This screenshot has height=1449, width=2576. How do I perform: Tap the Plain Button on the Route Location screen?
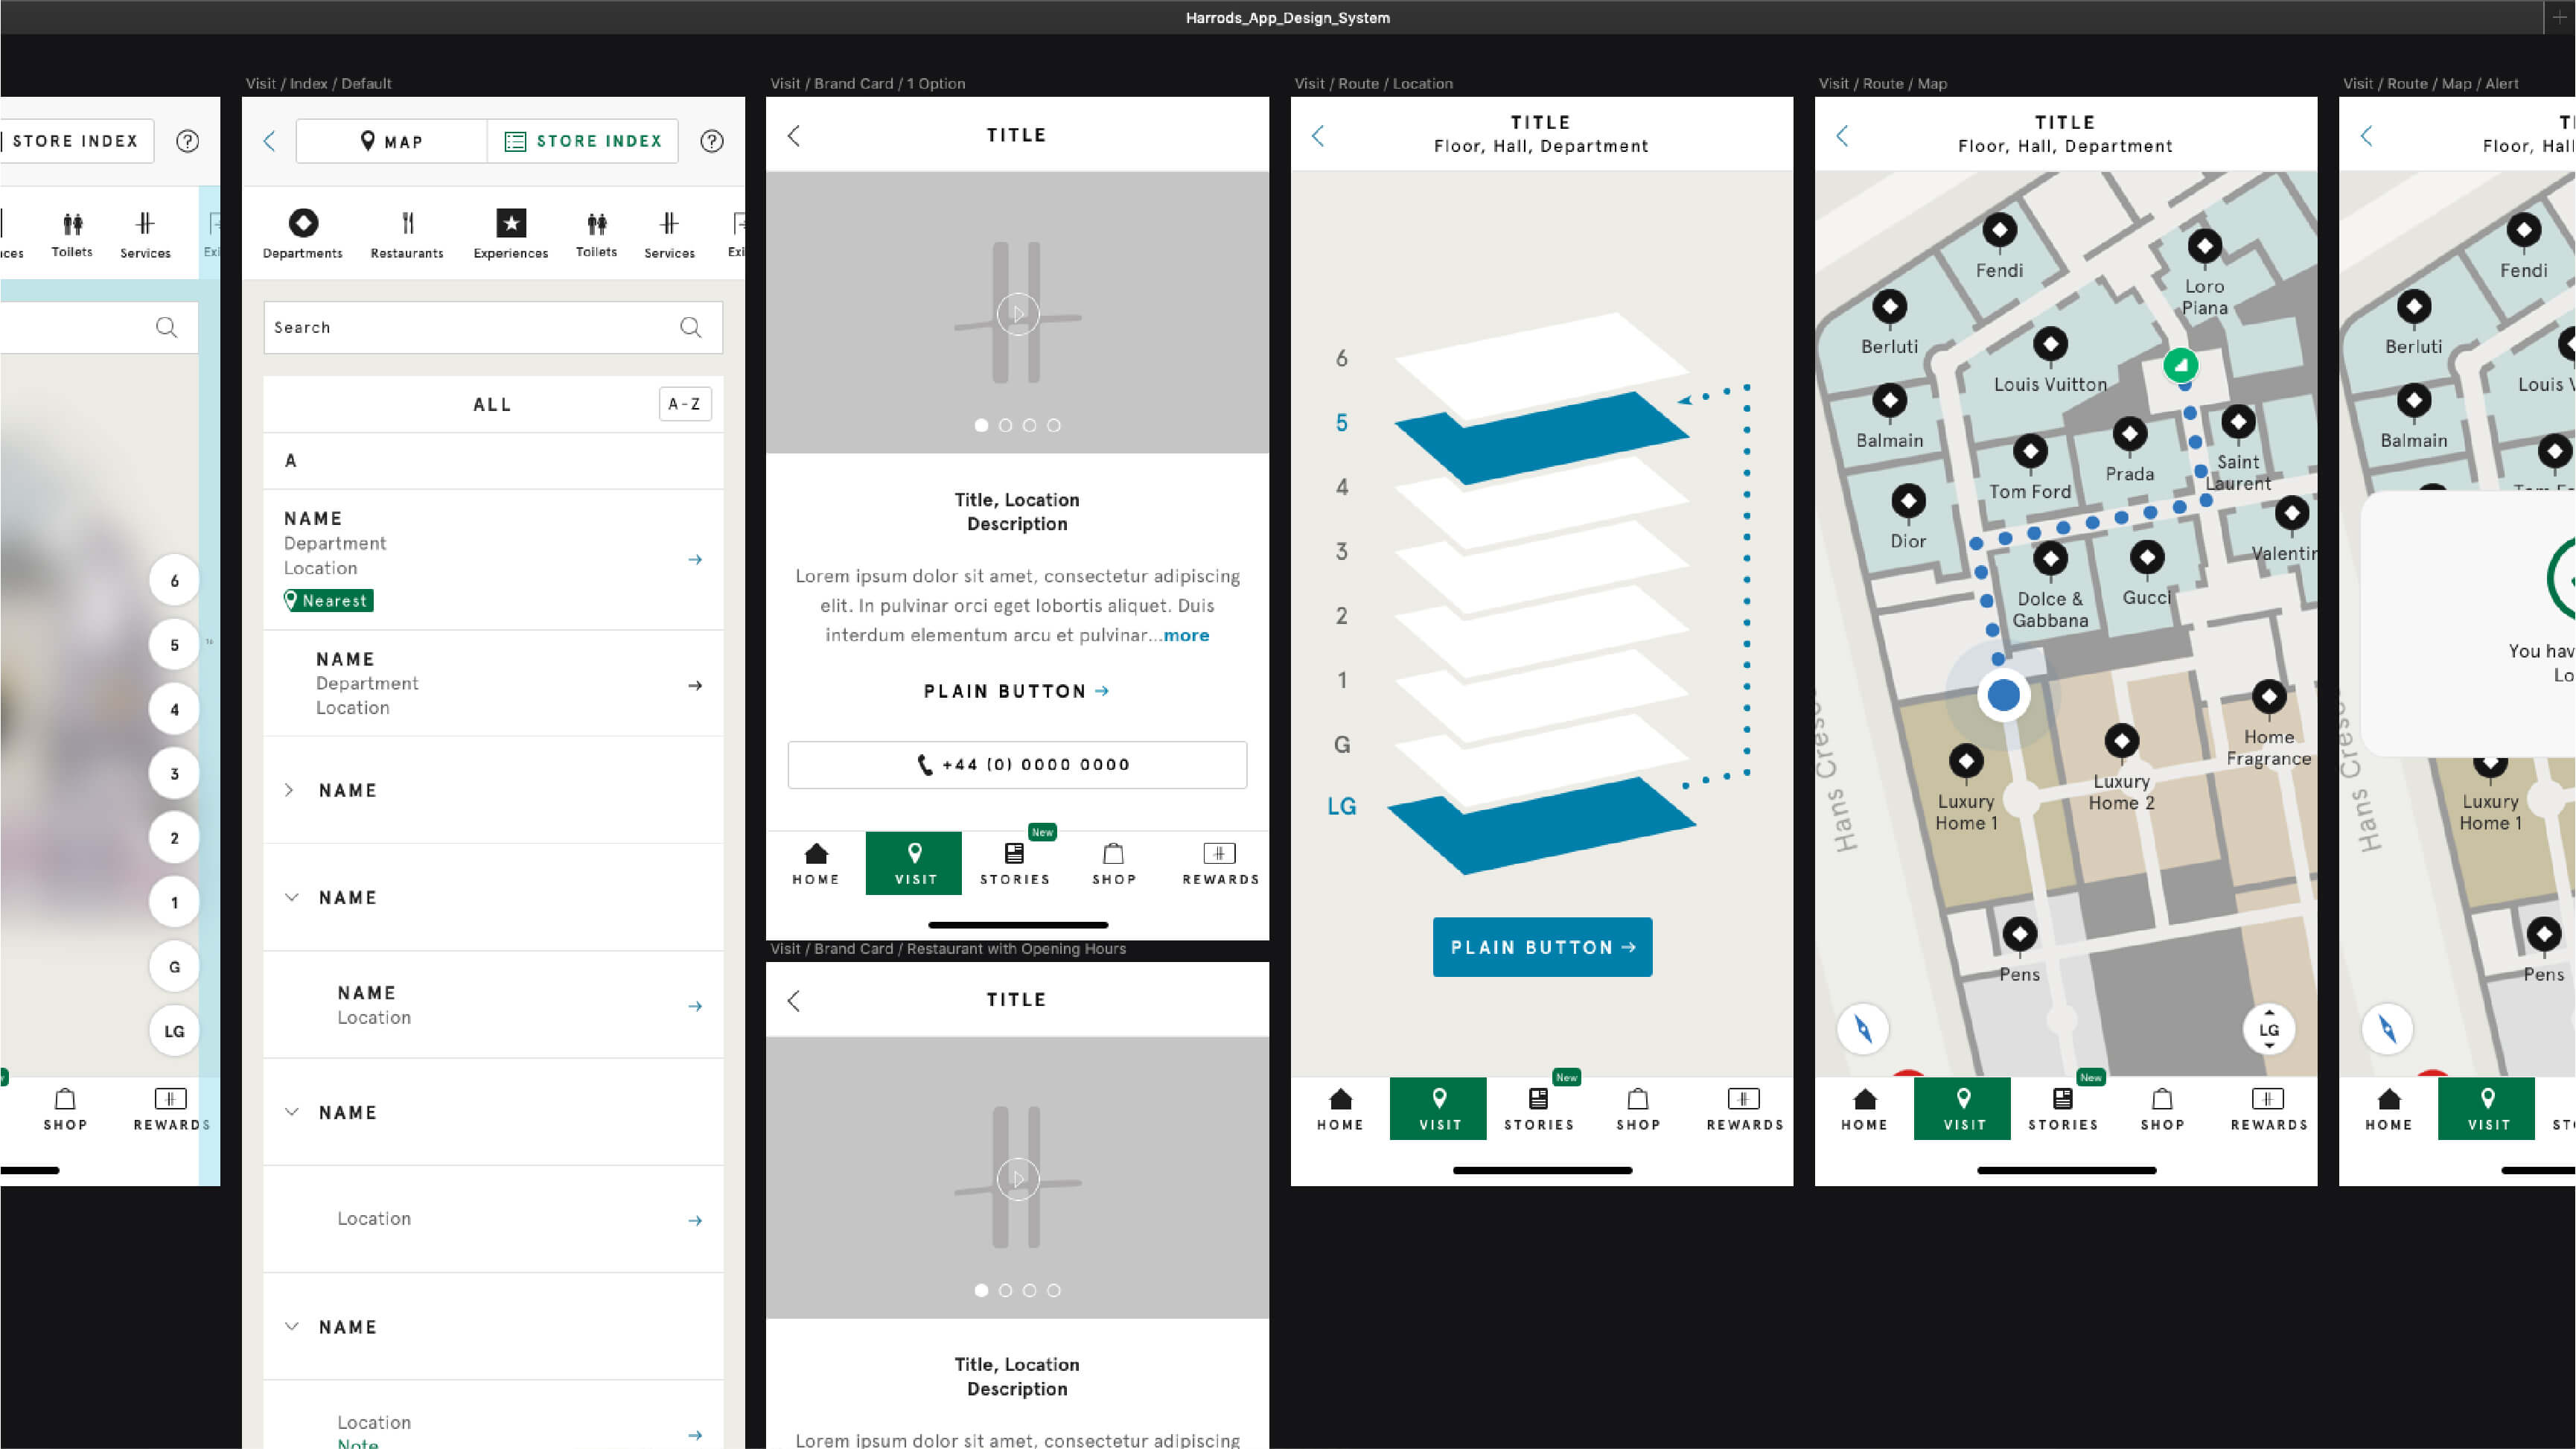(x=1541, y=947)
